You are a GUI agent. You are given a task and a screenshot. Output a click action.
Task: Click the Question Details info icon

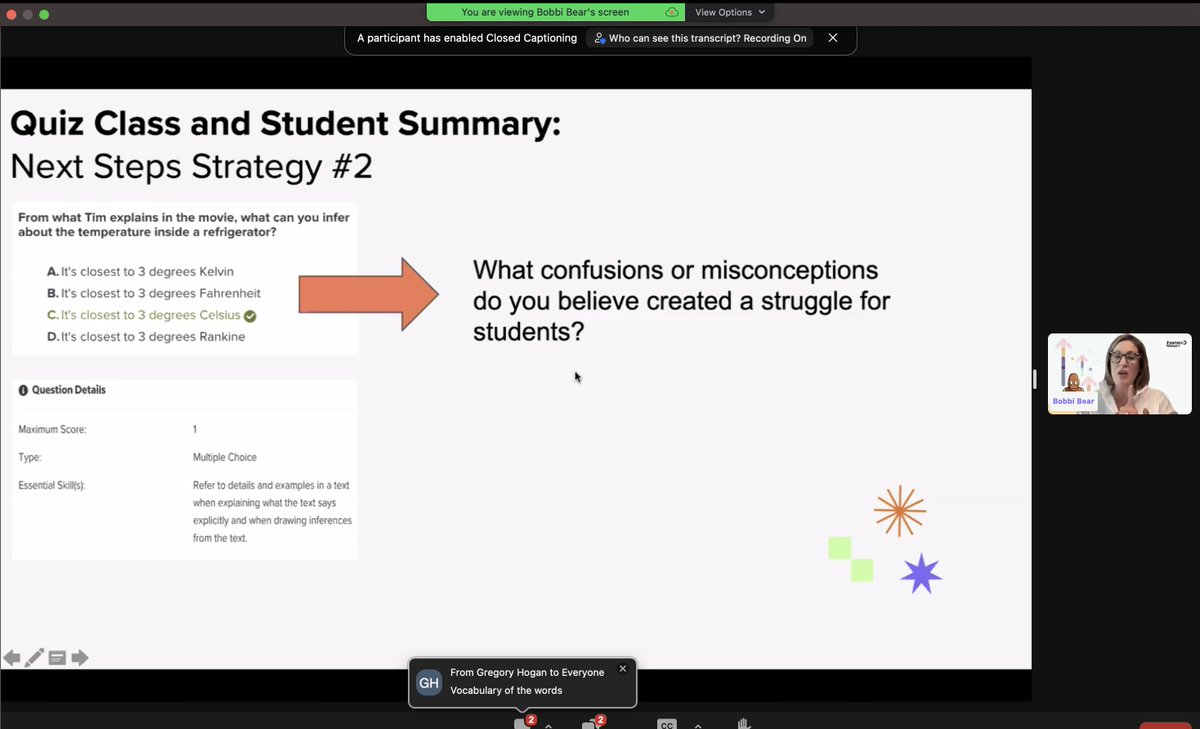pos(24,390)
